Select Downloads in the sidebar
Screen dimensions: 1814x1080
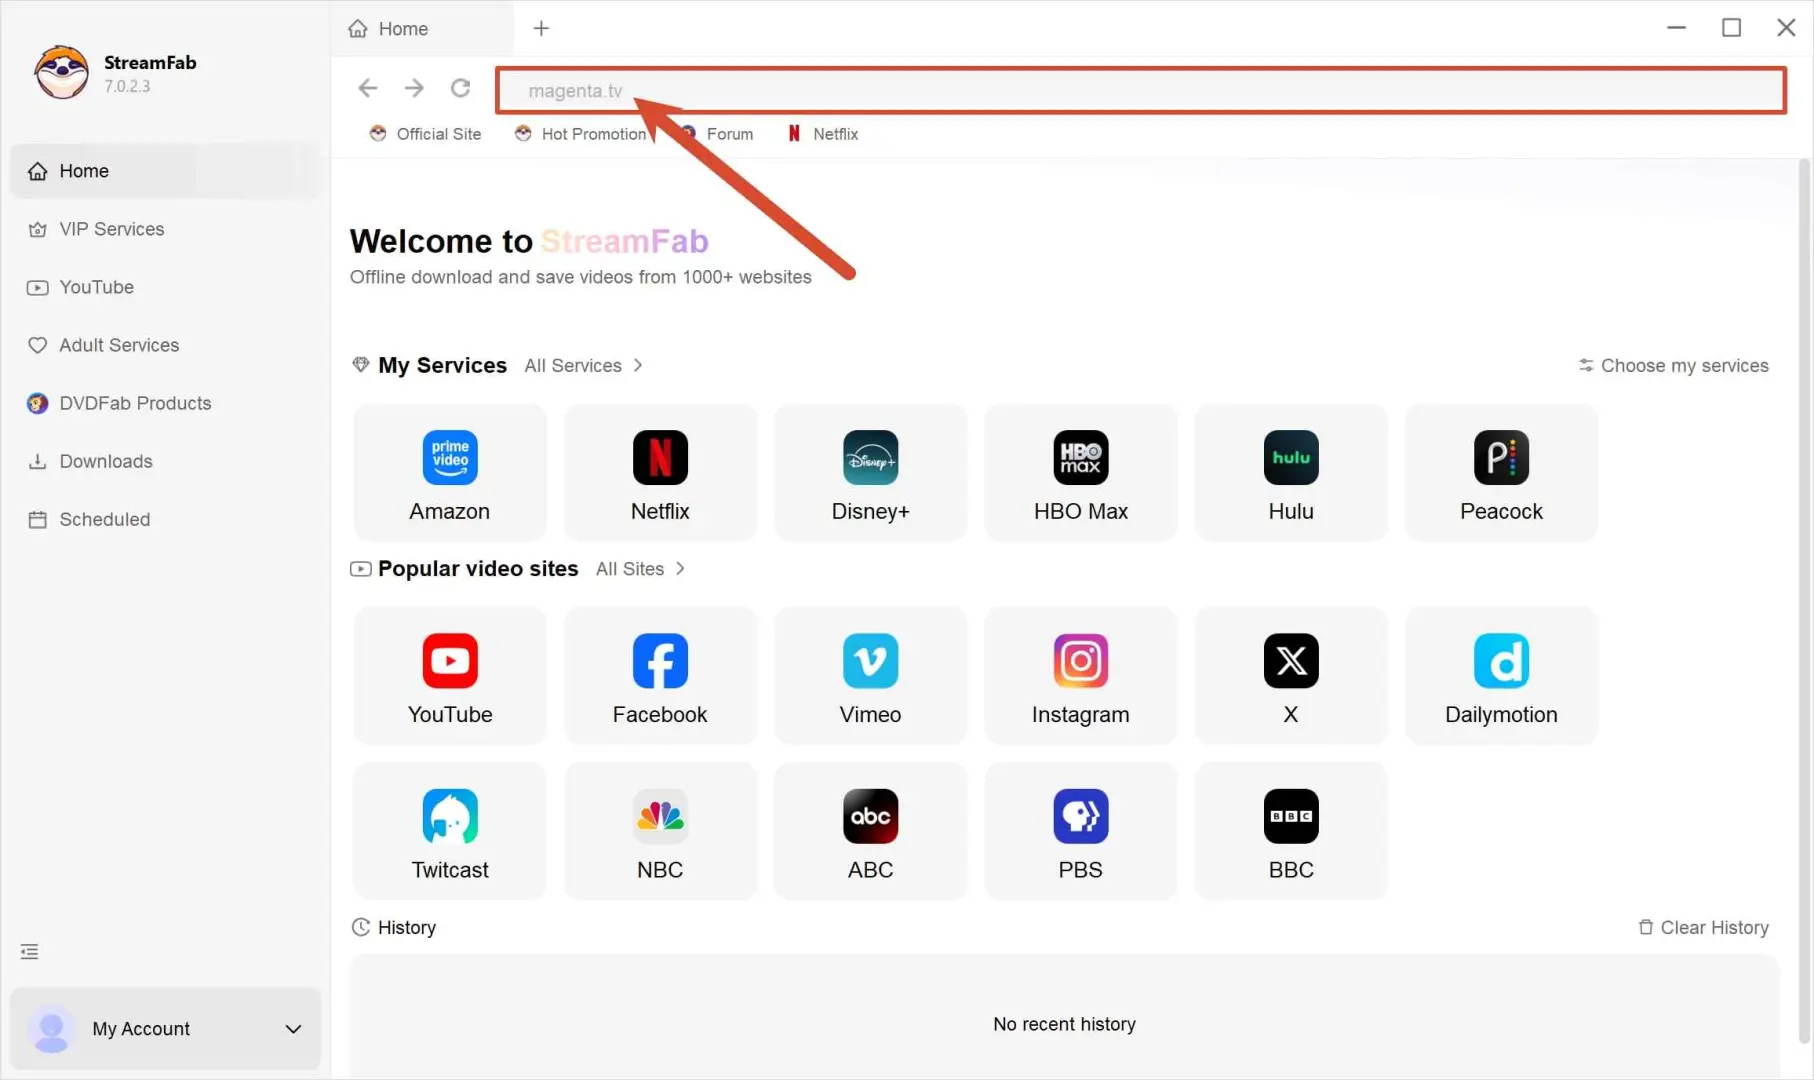click(165, 461)
